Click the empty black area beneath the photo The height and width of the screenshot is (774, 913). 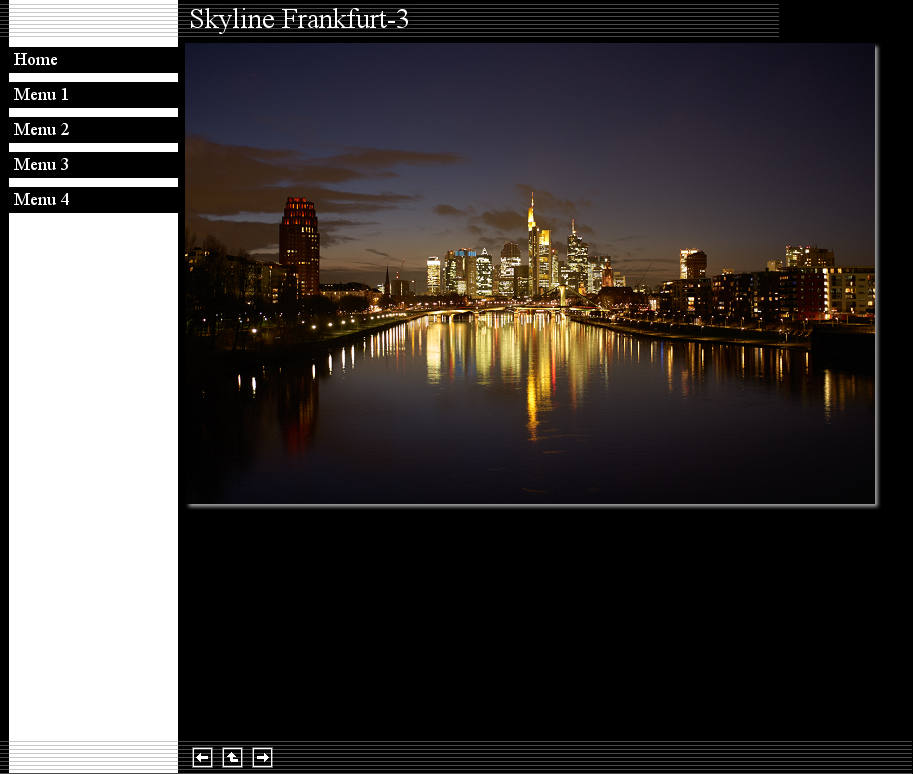point(540,620)
